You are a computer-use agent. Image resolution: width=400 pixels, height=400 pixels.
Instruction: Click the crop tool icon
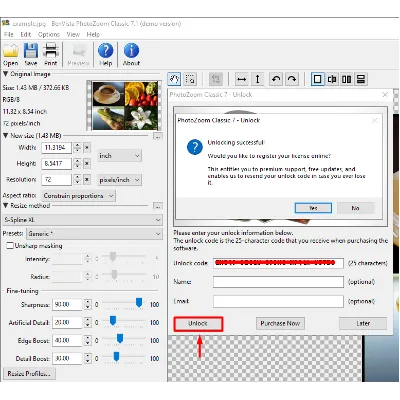[x=216, y=79]
